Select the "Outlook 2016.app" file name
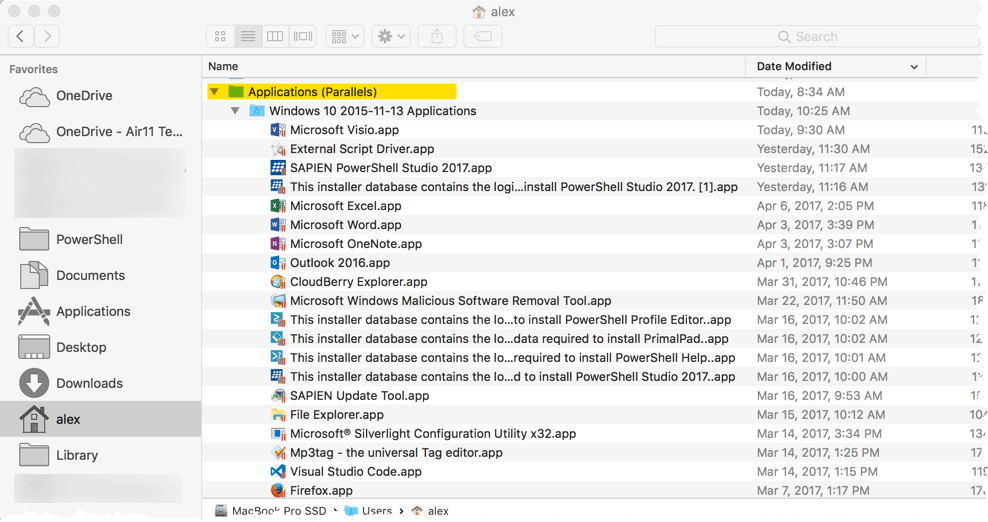Image resolution: width=988 pixels, height=522 pixels. click(340, 262)
